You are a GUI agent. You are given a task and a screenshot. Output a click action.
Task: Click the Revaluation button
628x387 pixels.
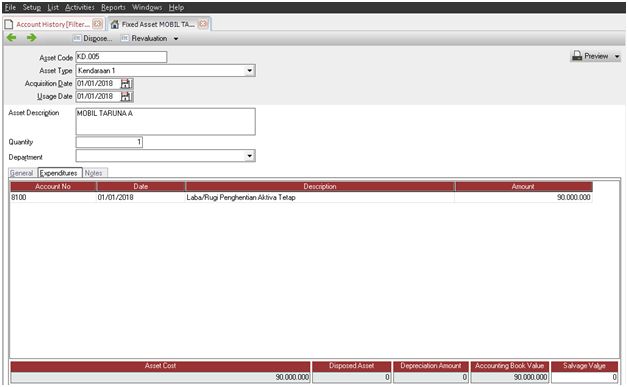pos(145,38)
